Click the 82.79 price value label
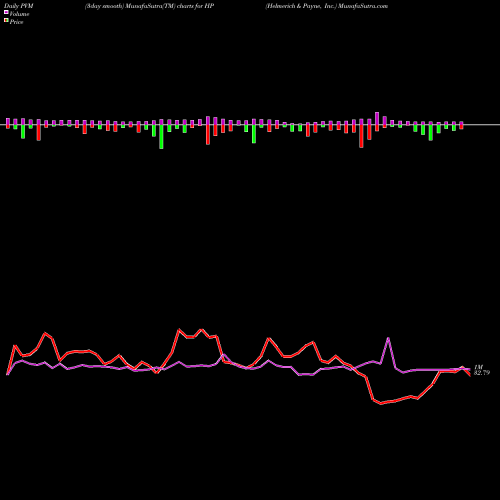The image size is (500, 500). tap(482, 373)
